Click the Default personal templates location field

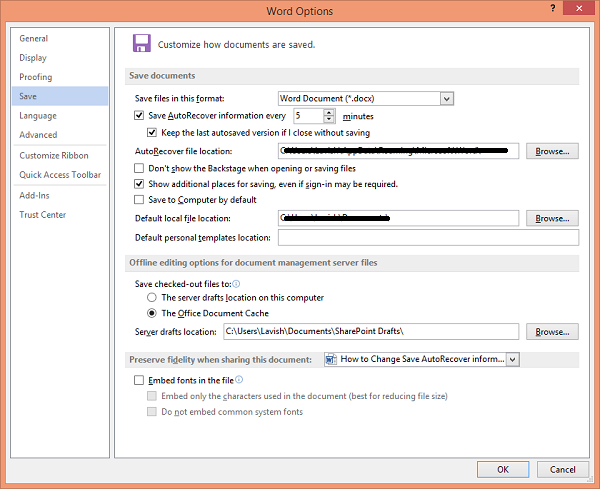pos(428,238)
